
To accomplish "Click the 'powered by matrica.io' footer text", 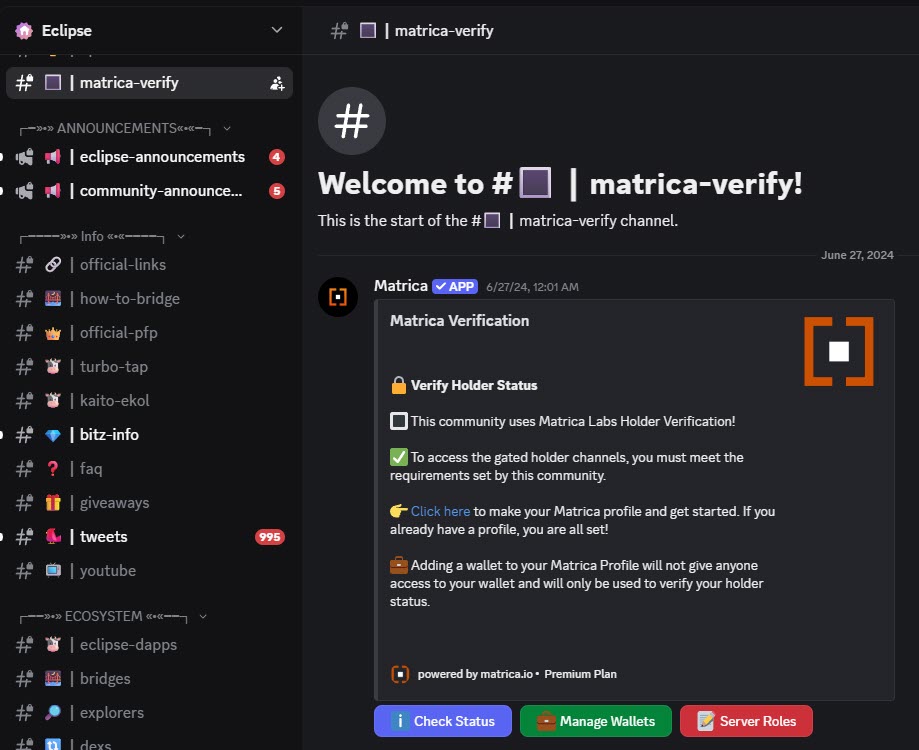I will pos(475,674).
